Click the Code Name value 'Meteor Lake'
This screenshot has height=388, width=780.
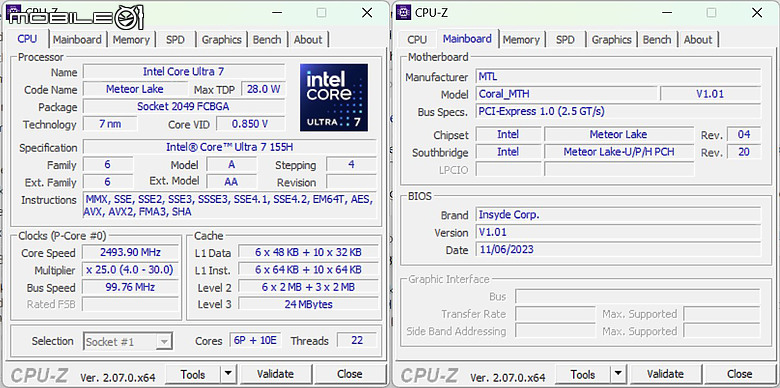135,89
